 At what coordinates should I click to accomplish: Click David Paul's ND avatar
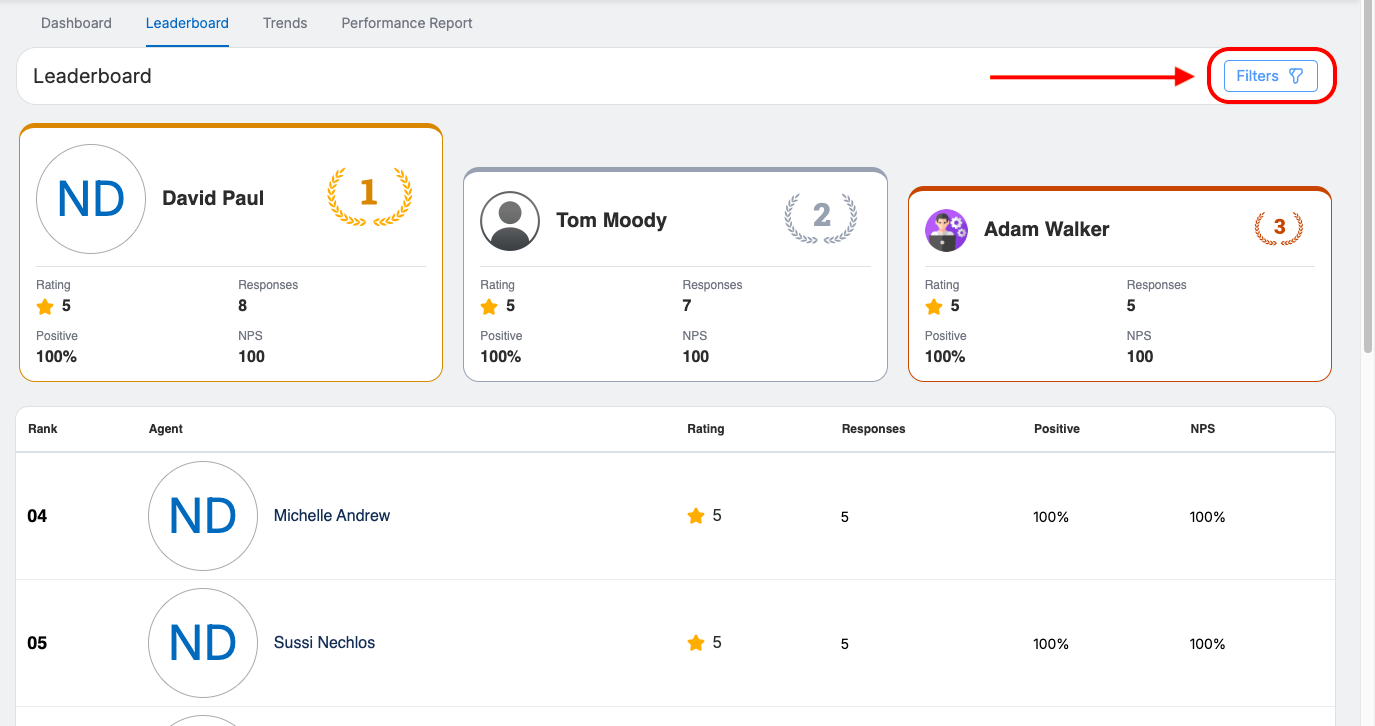91,199
